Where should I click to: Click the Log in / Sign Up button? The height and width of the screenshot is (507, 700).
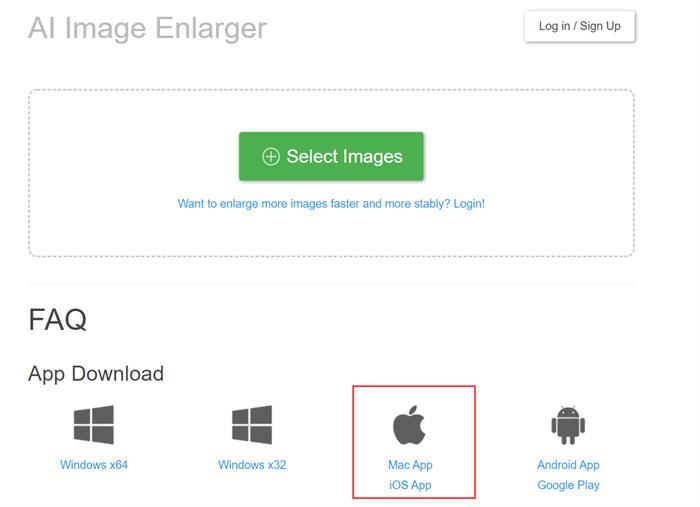coord(579,26)
